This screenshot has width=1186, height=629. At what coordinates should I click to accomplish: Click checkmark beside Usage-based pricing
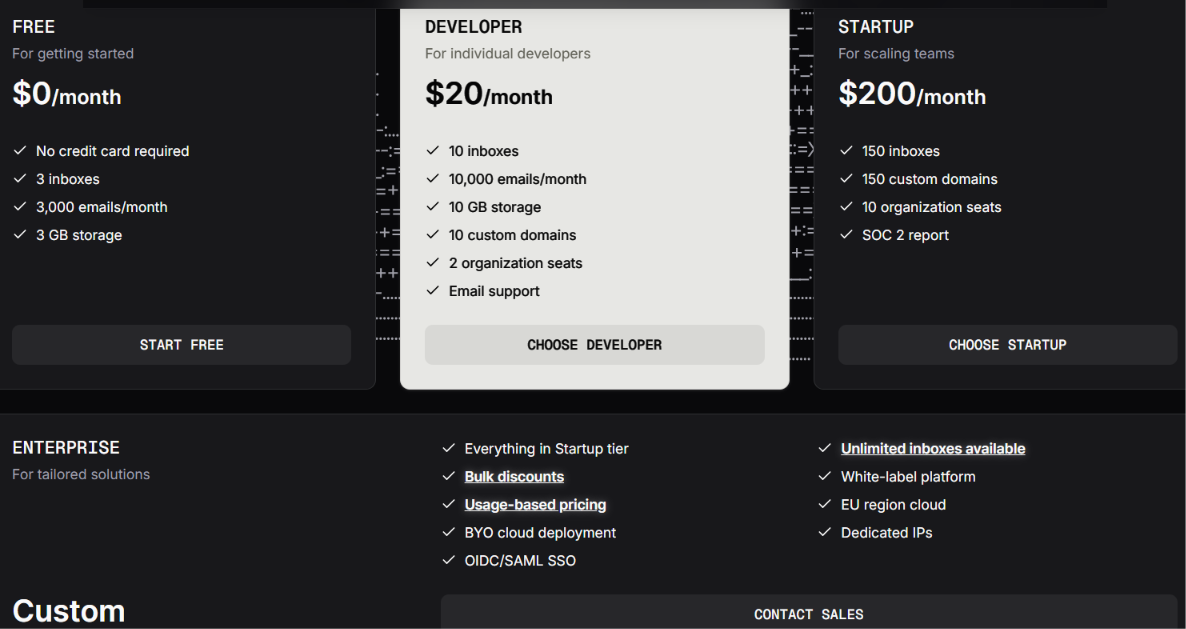click(449, 504)
